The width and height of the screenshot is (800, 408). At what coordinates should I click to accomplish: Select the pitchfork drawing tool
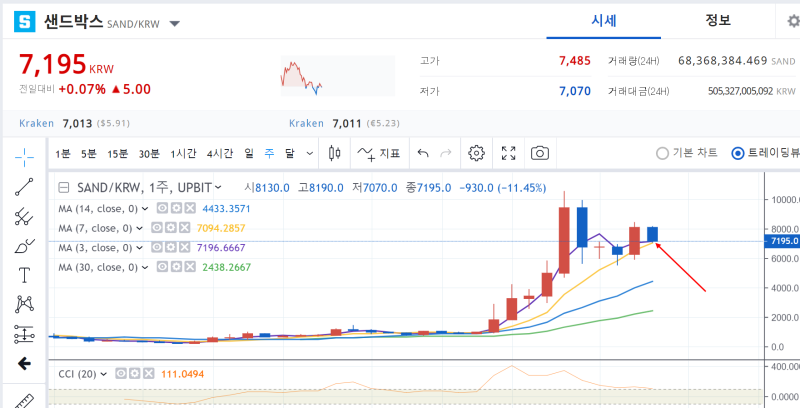[x=24, y=217]
